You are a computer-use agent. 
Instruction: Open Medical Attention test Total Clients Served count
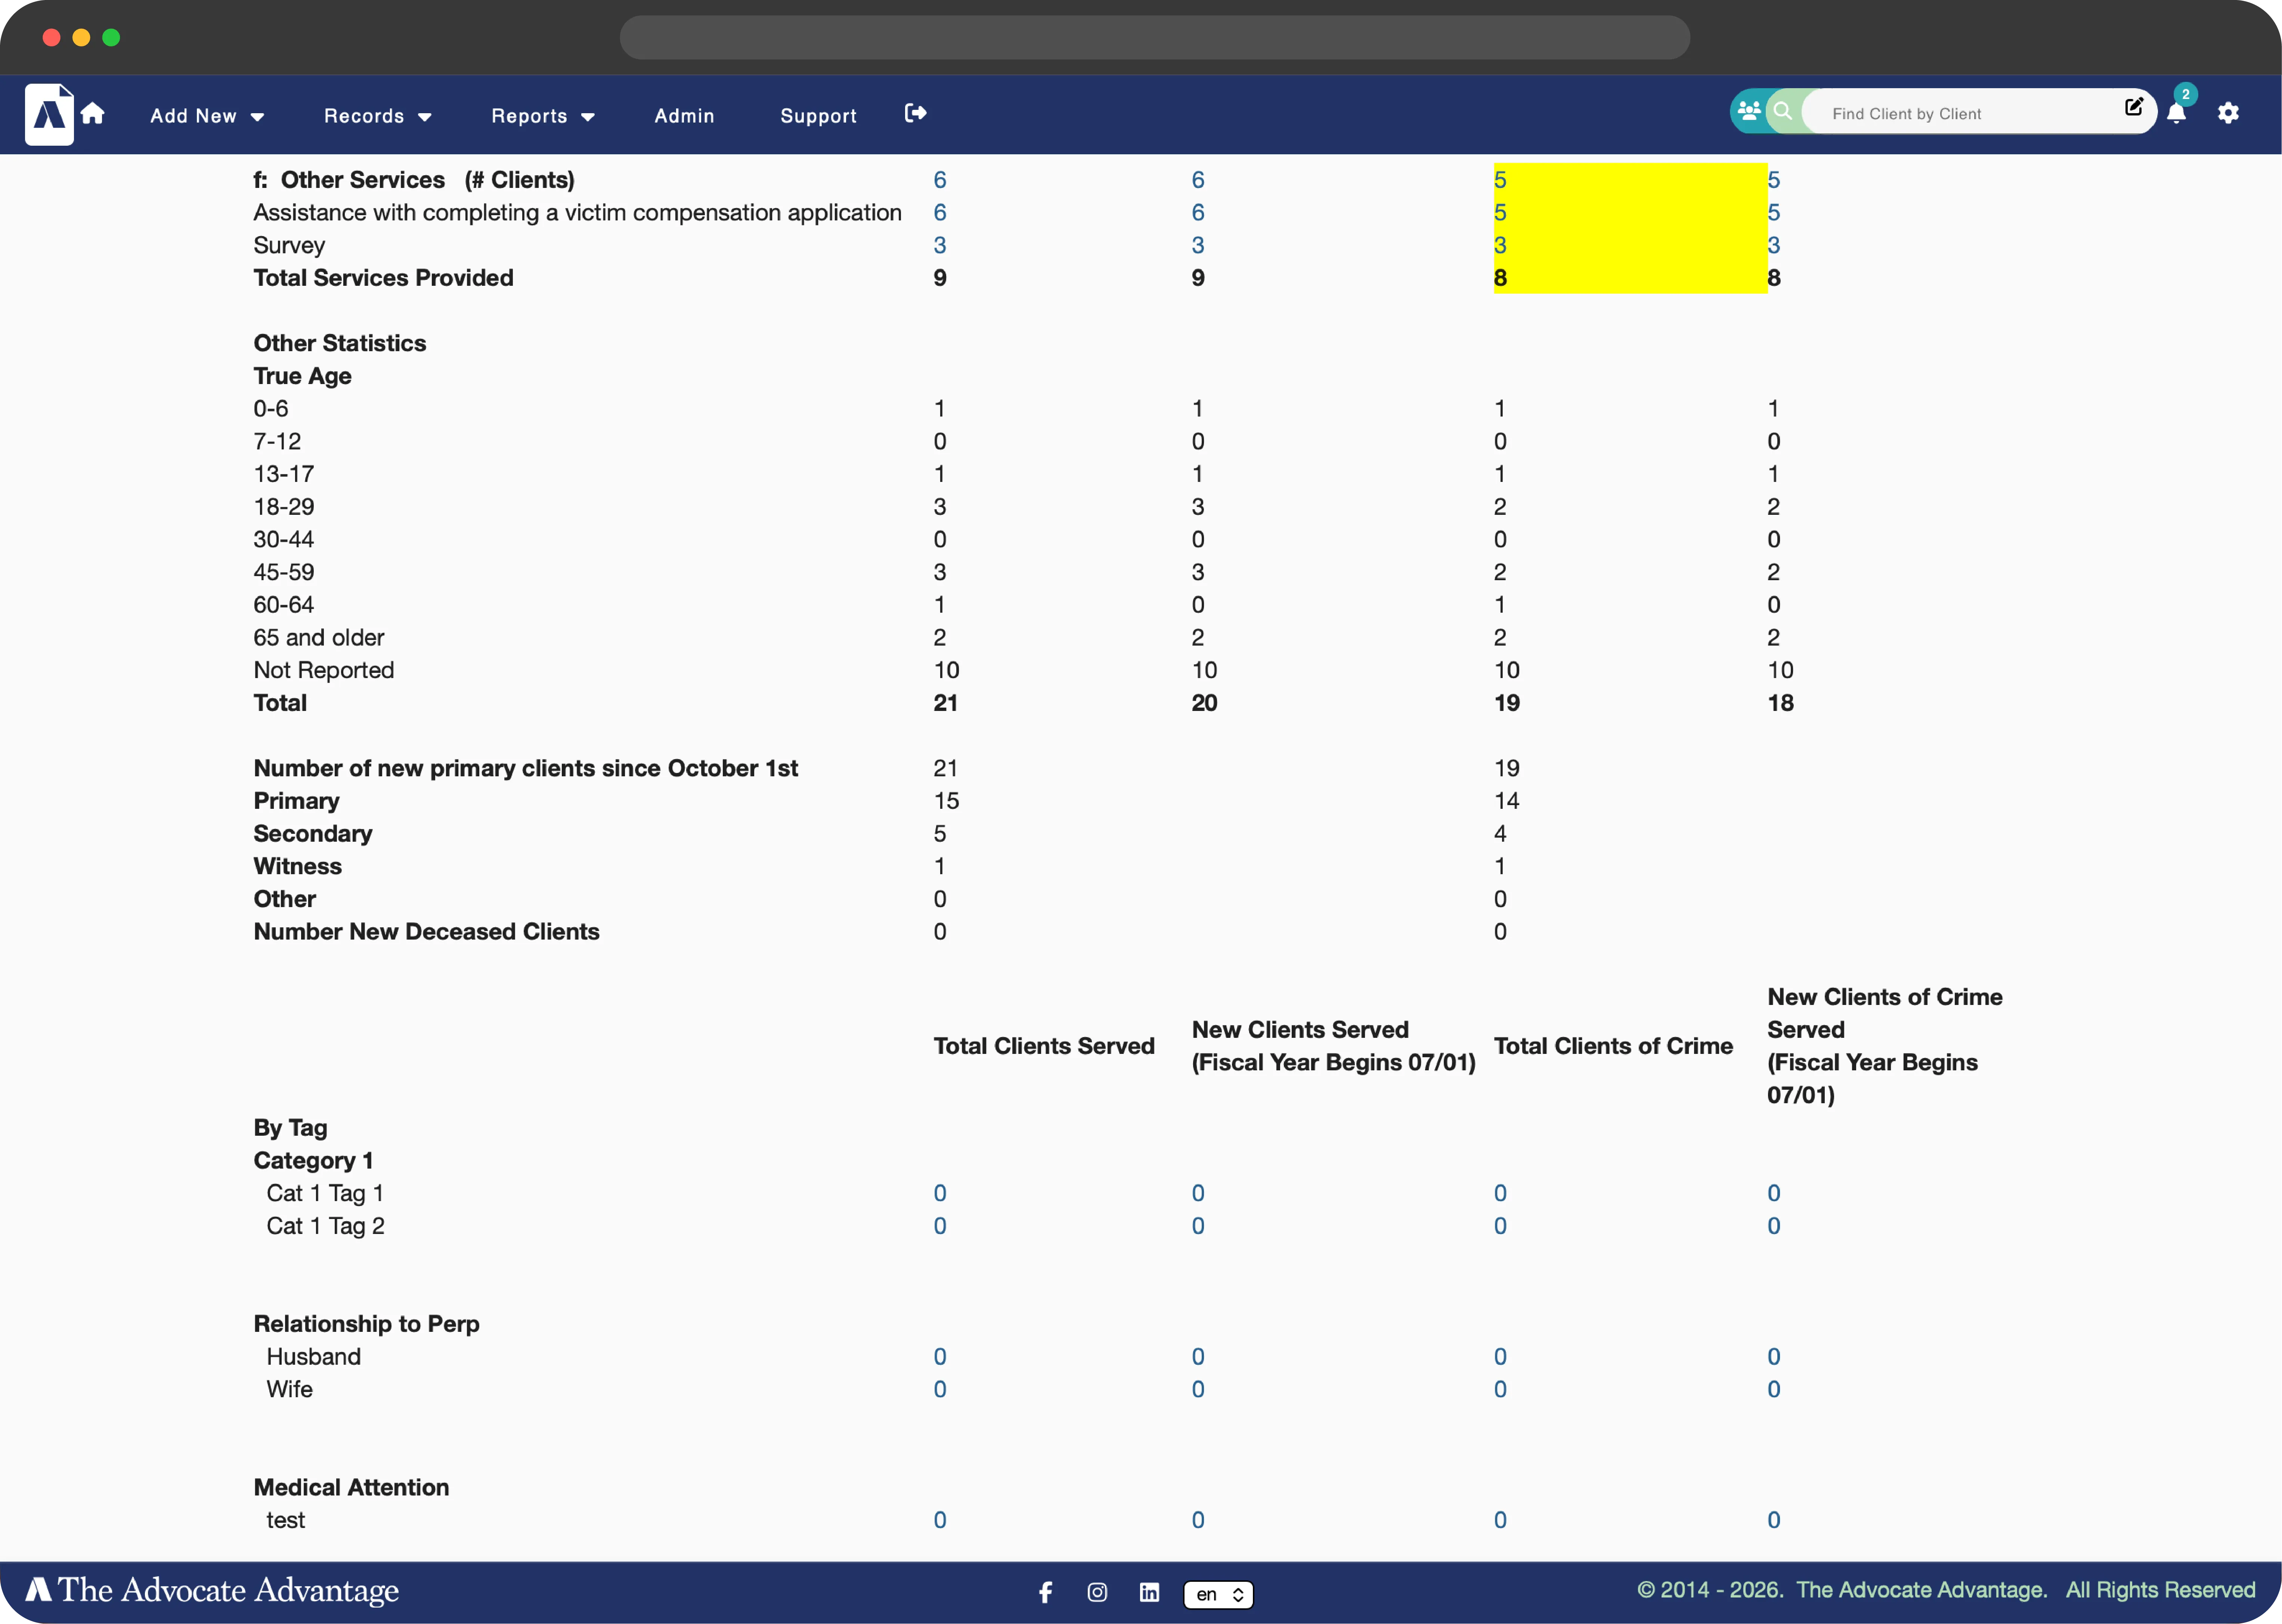point(939,1520)
